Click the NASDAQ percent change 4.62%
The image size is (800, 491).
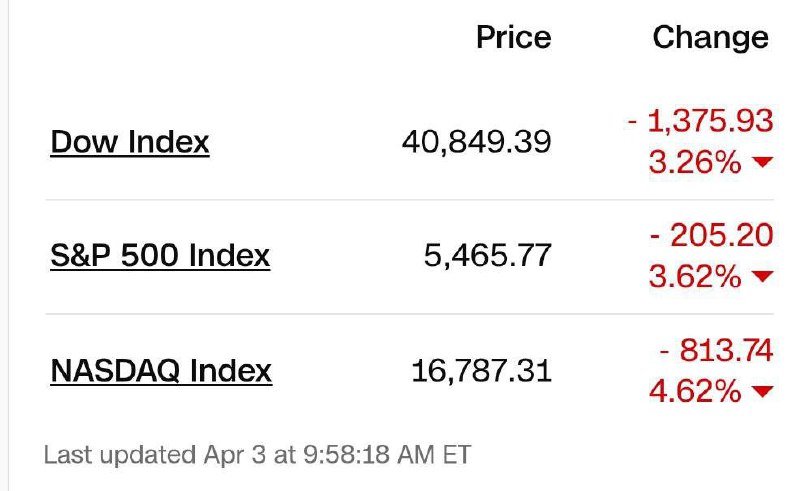pos(694,391)
